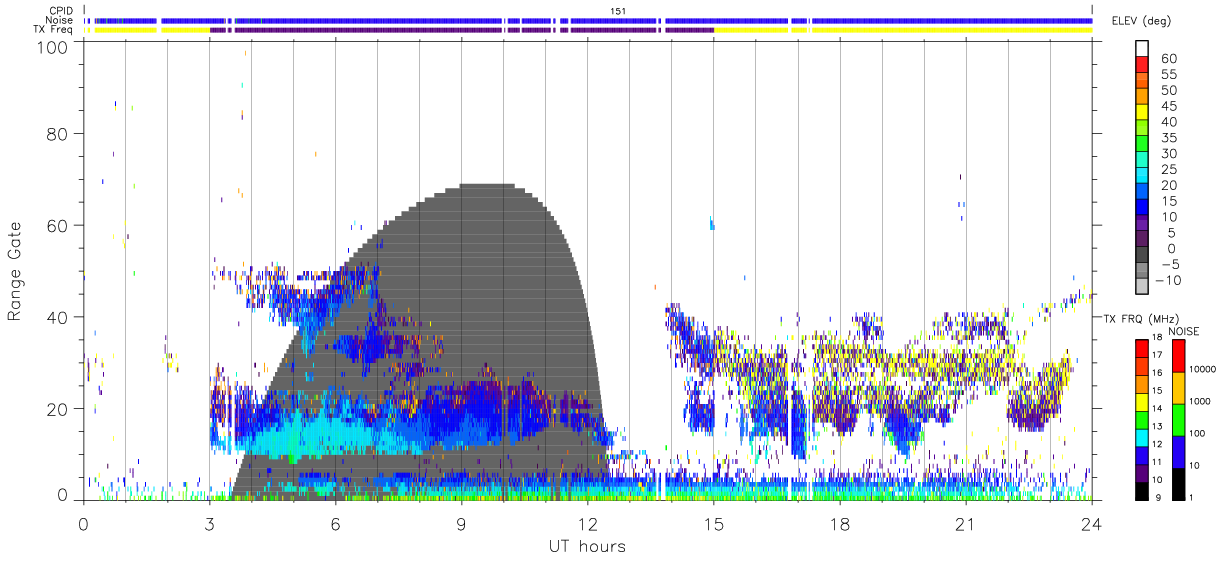Image resolution: width=1228 pixels, height=567 pixels.
Task: Click the 12 tick on UT axis
Action: click(587, 523)
